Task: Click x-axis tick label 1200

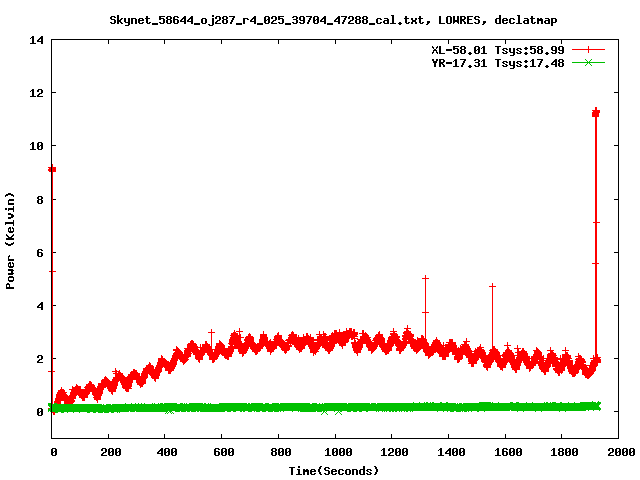Action: click(x=394, y=452)
